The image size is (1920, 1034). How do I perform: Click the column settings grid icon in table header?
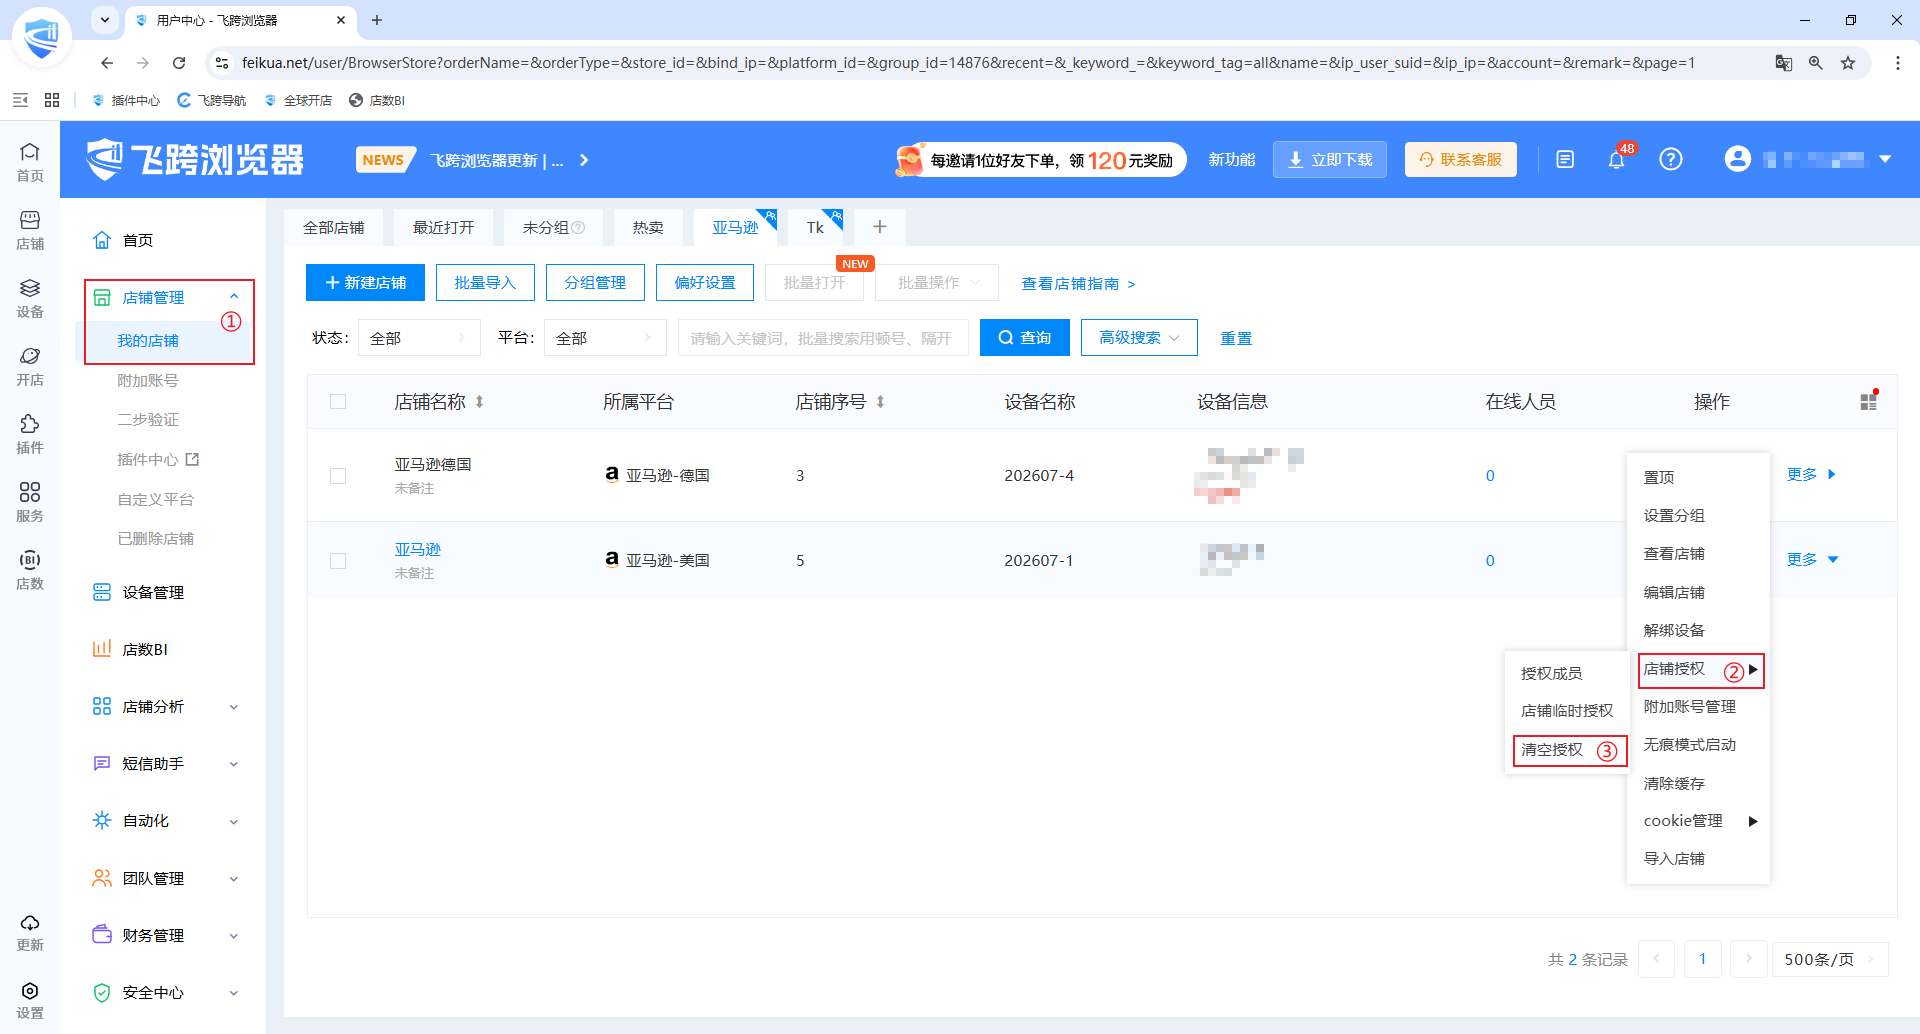tap(1868, 401)
